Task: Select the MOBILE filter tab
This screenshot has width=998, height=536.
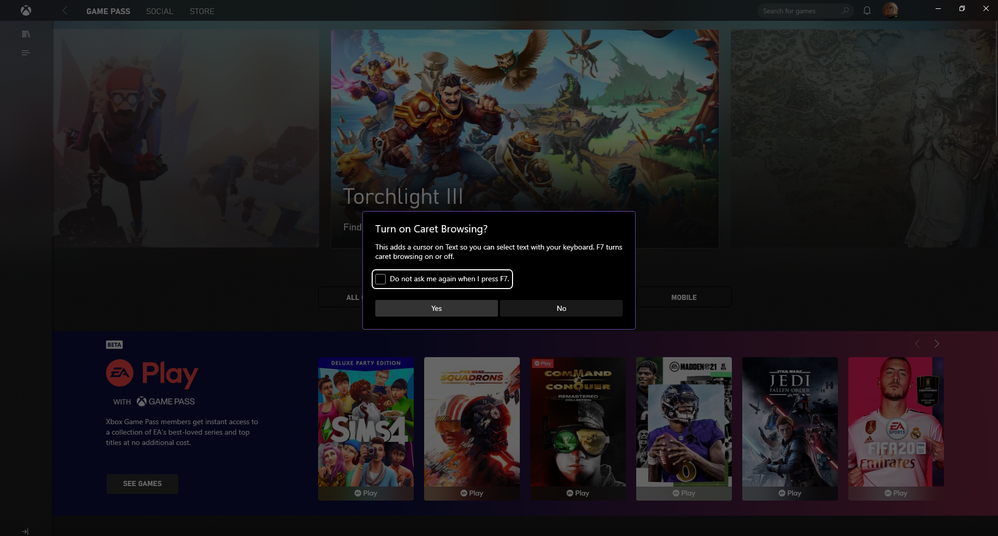Action: (x=684, y=297)
